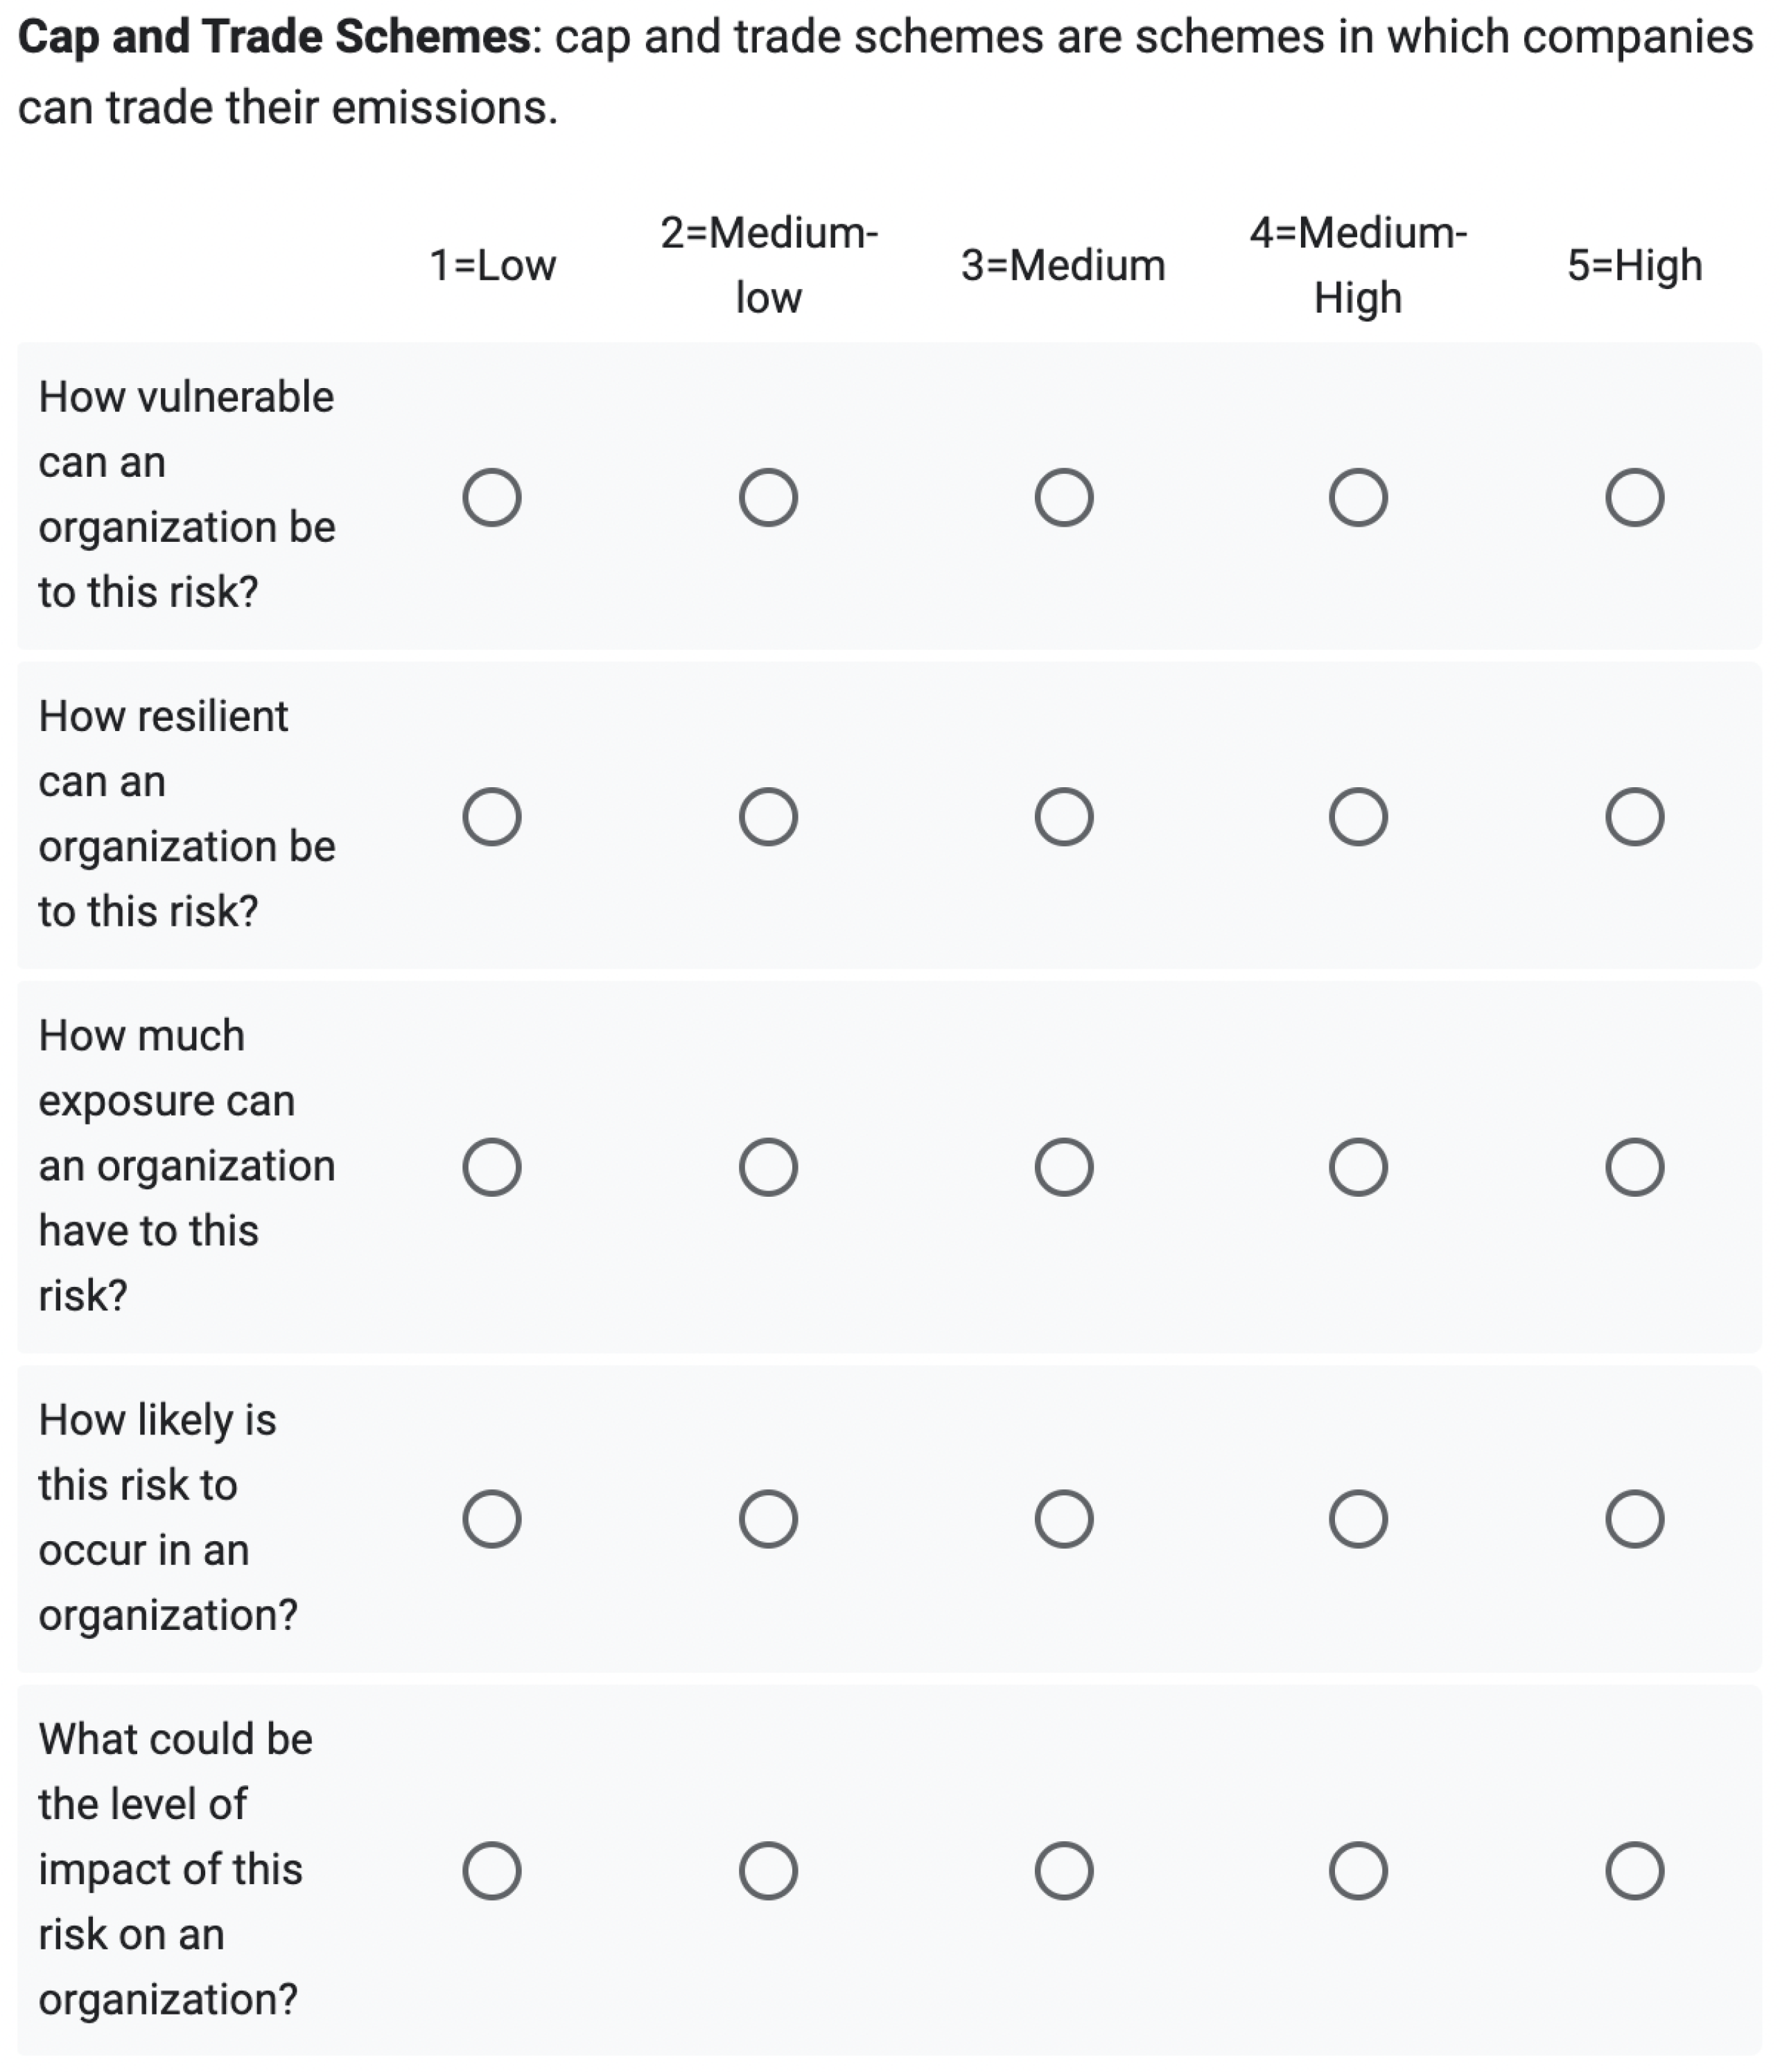This screenshot has height=2072, width=1780.
Task: Rate vulnerability to this risk as 1=Low
Action: click(491, 497)
